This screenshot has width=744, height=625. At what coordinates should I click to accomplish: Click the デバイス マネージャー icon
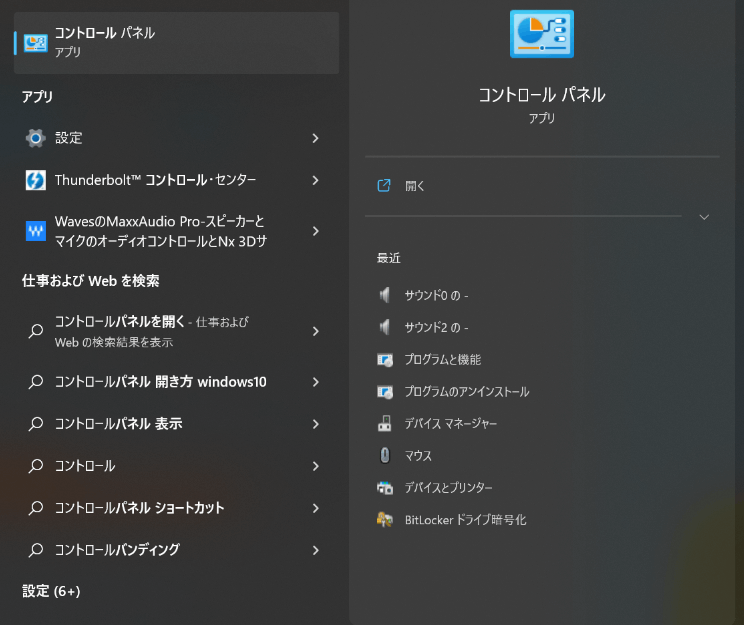tap(385, 423)
